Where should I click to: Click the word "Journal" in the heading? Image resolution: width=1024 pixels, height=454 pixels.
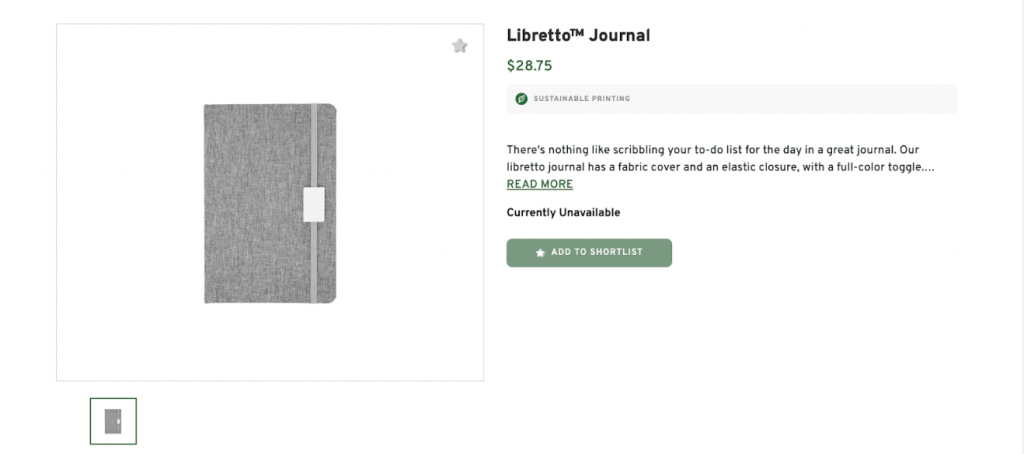point(618,36)
